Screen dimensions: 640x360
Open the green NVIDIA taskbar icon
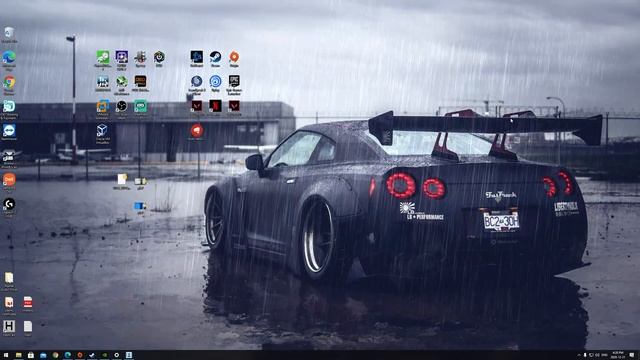pyautogui.click(x=104, y=355)
